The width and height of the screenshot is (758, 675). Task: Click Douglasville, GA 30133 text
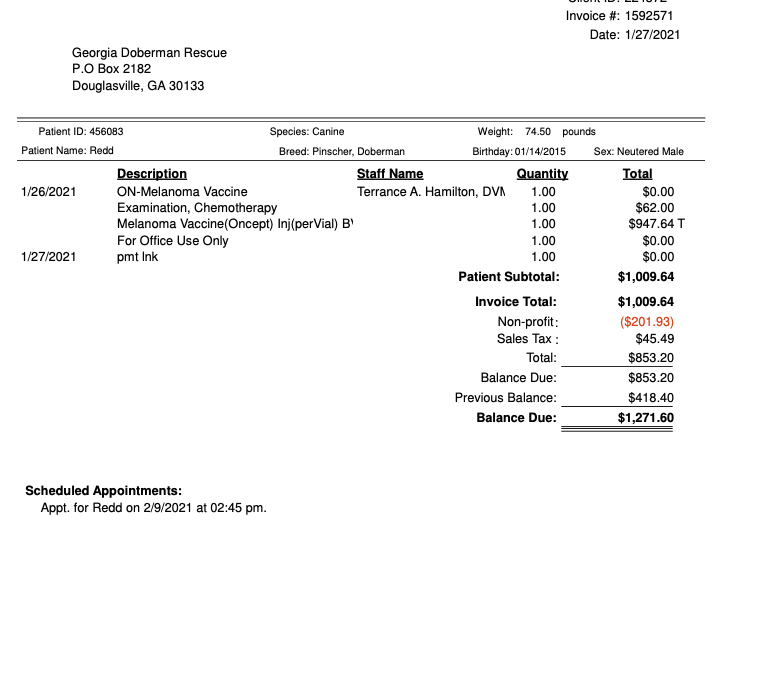[x=138, y=86]
